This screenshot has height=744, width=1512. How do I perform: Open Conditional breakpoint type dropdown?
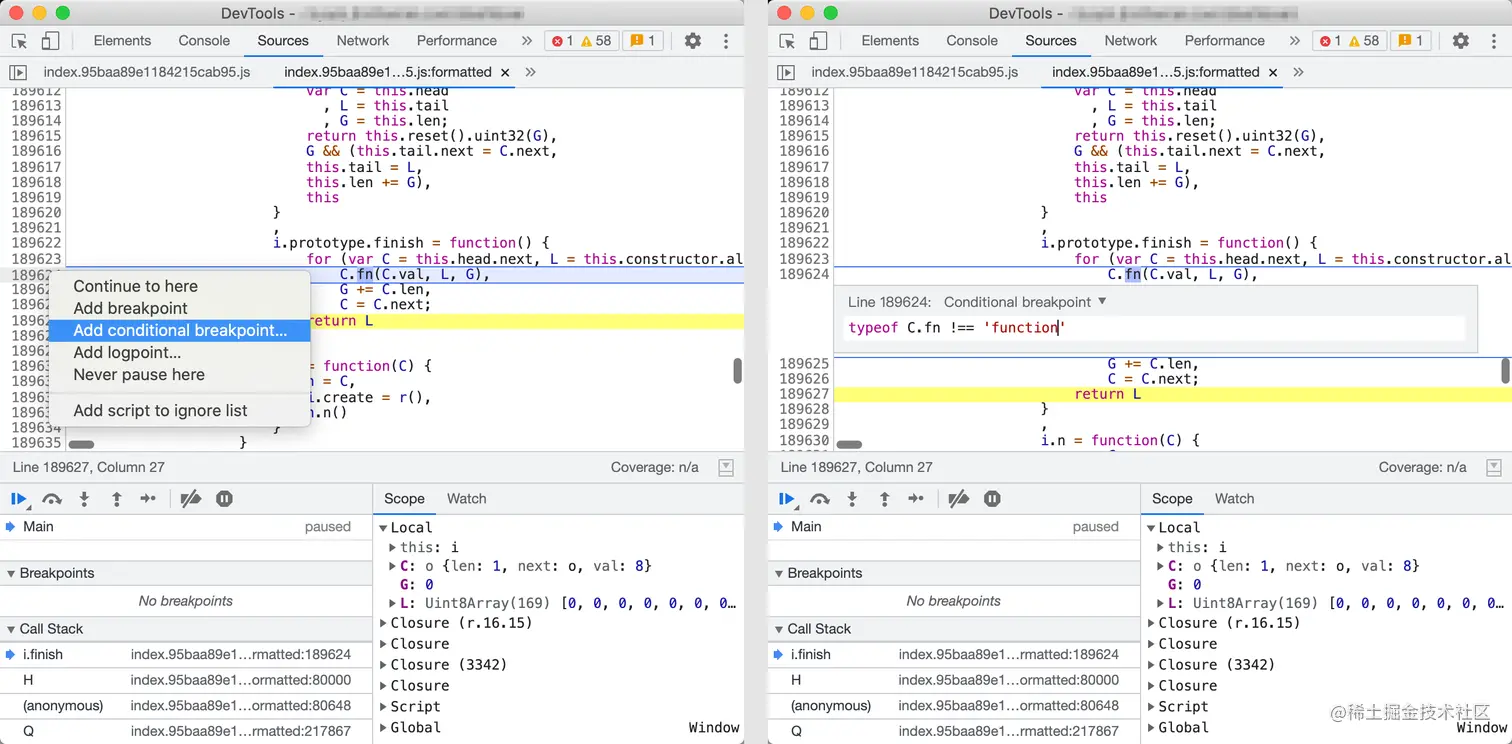[1025, 302]
